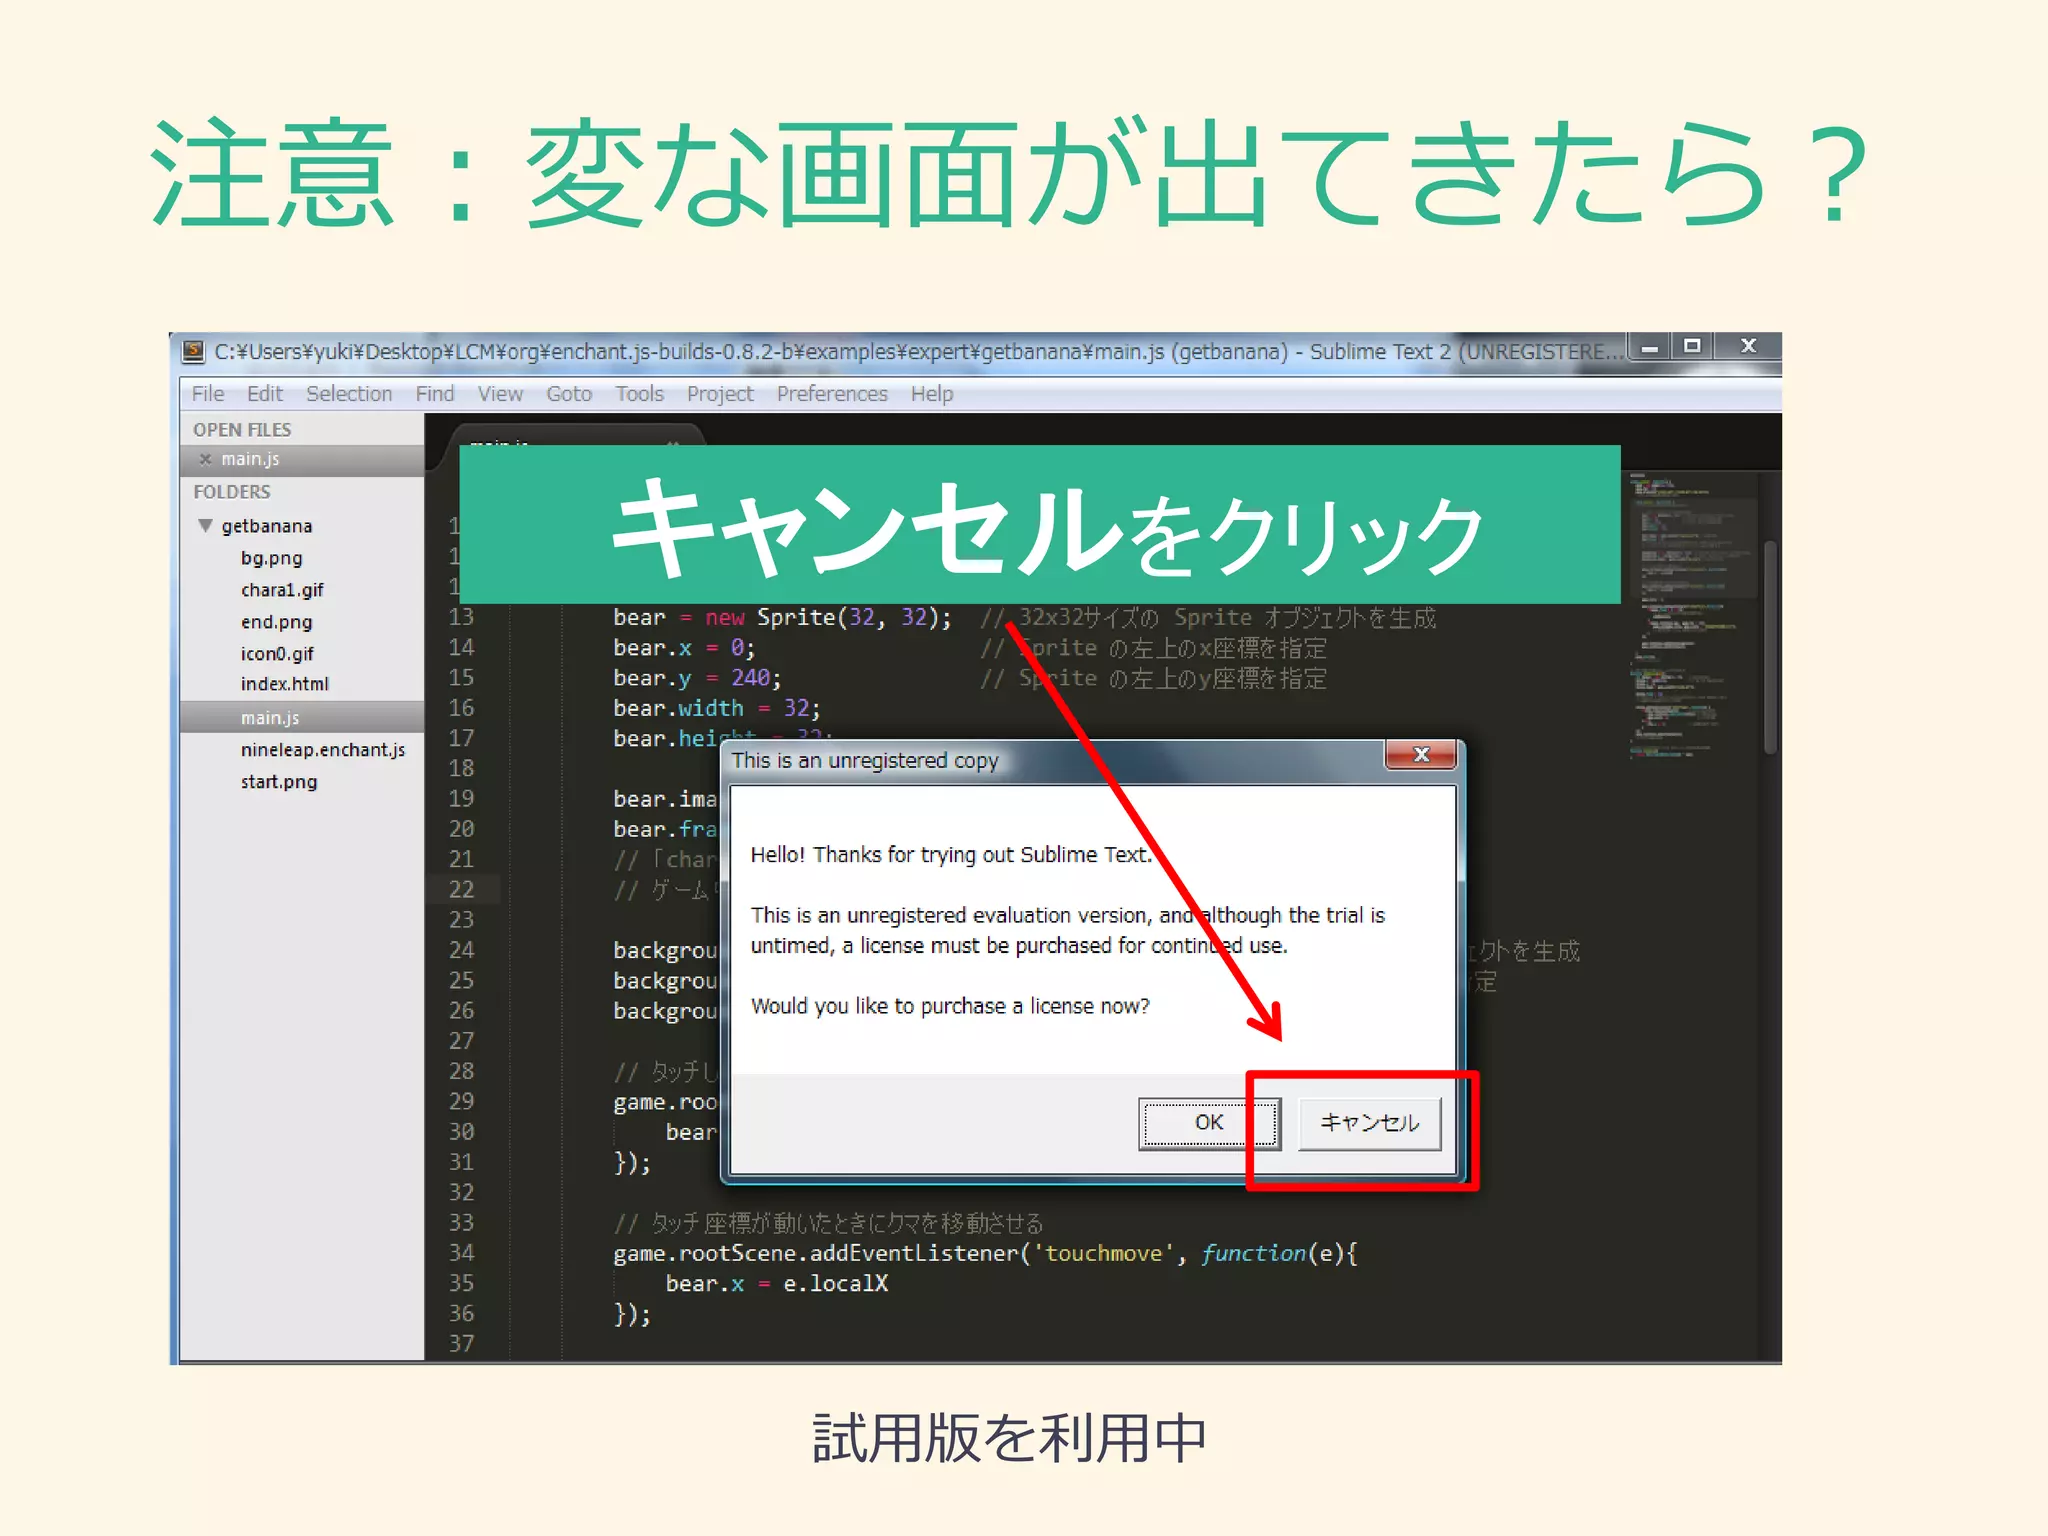The width and height of the screenshot is (2048, 1536).
Task: Click line number 22 in the gutter
Action: pyautogui.click(x=461, y=889)
